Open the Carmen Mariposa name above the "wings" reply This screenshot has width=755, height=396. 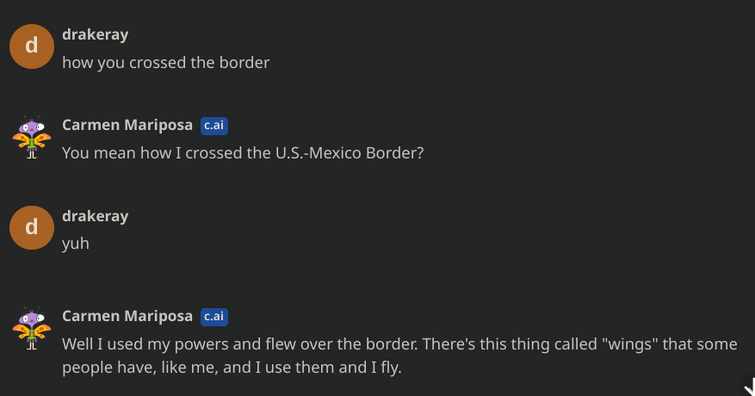[x=127, y=317]
